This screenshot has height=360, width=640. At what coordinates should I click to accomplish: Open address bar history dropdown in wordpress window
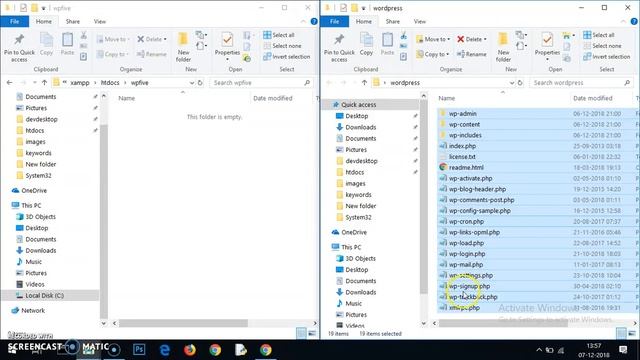(x=512, y=83)
